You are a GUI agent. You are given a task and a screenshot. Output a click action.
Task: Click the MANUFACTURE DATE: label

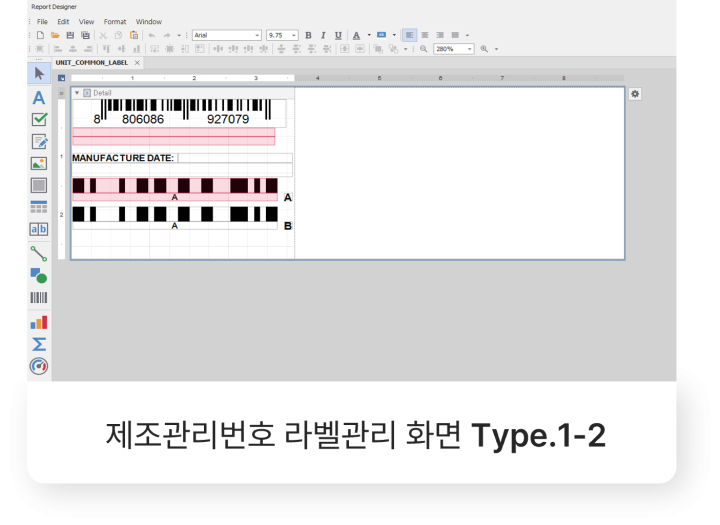123,158
